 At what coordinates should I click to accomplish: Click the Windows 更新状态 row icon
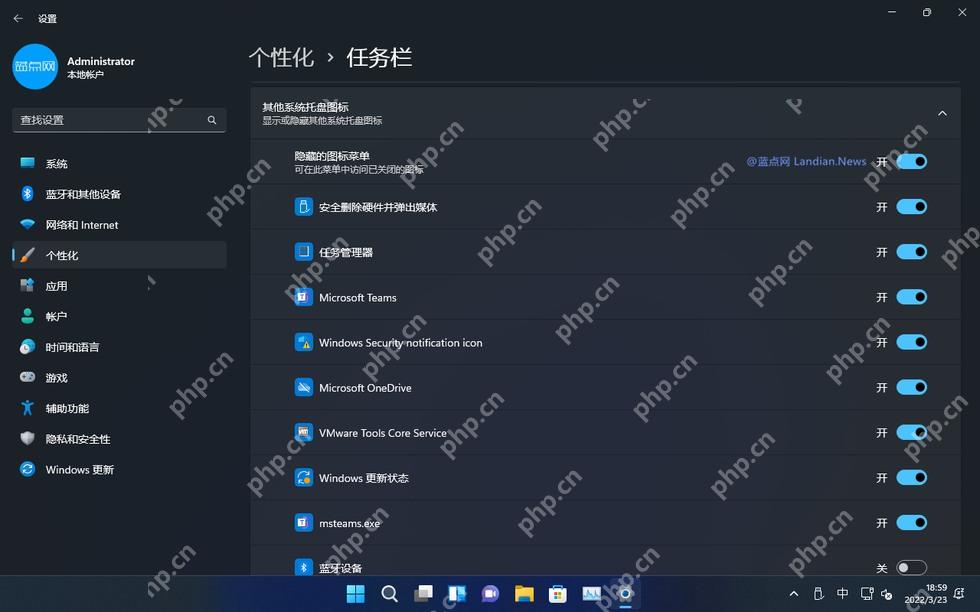point(303,478)
